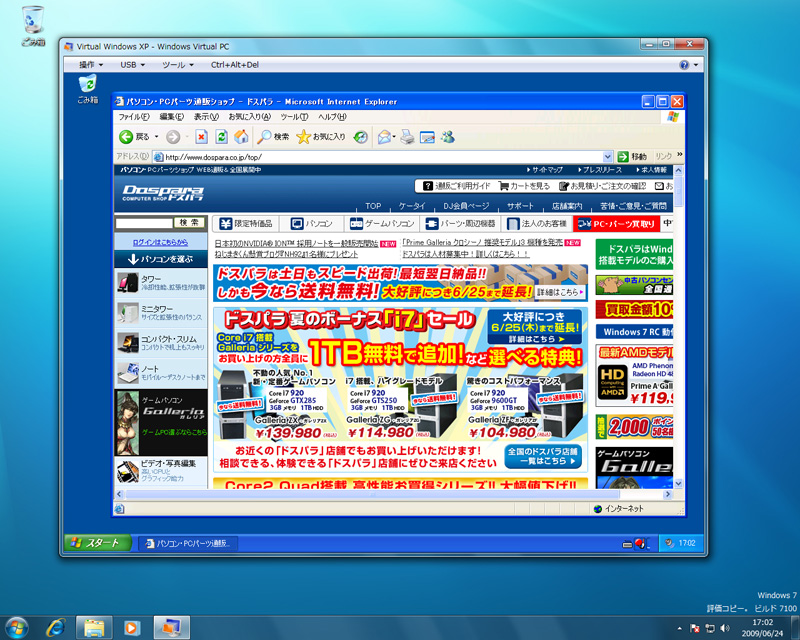
Task: Click the IE Stop loading icon
Action: pos(201,137)
